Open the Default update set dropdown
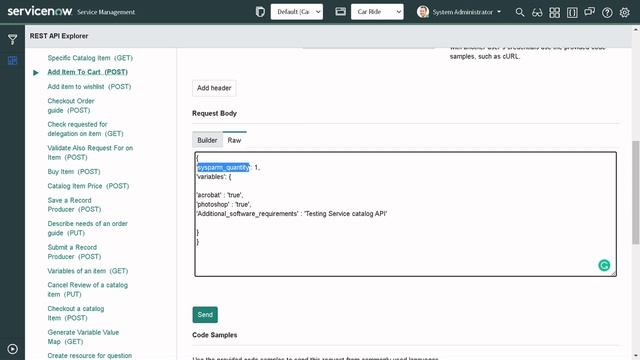Image resolution: width=640 pixels, height=360 pixels. tap(297, 12)
